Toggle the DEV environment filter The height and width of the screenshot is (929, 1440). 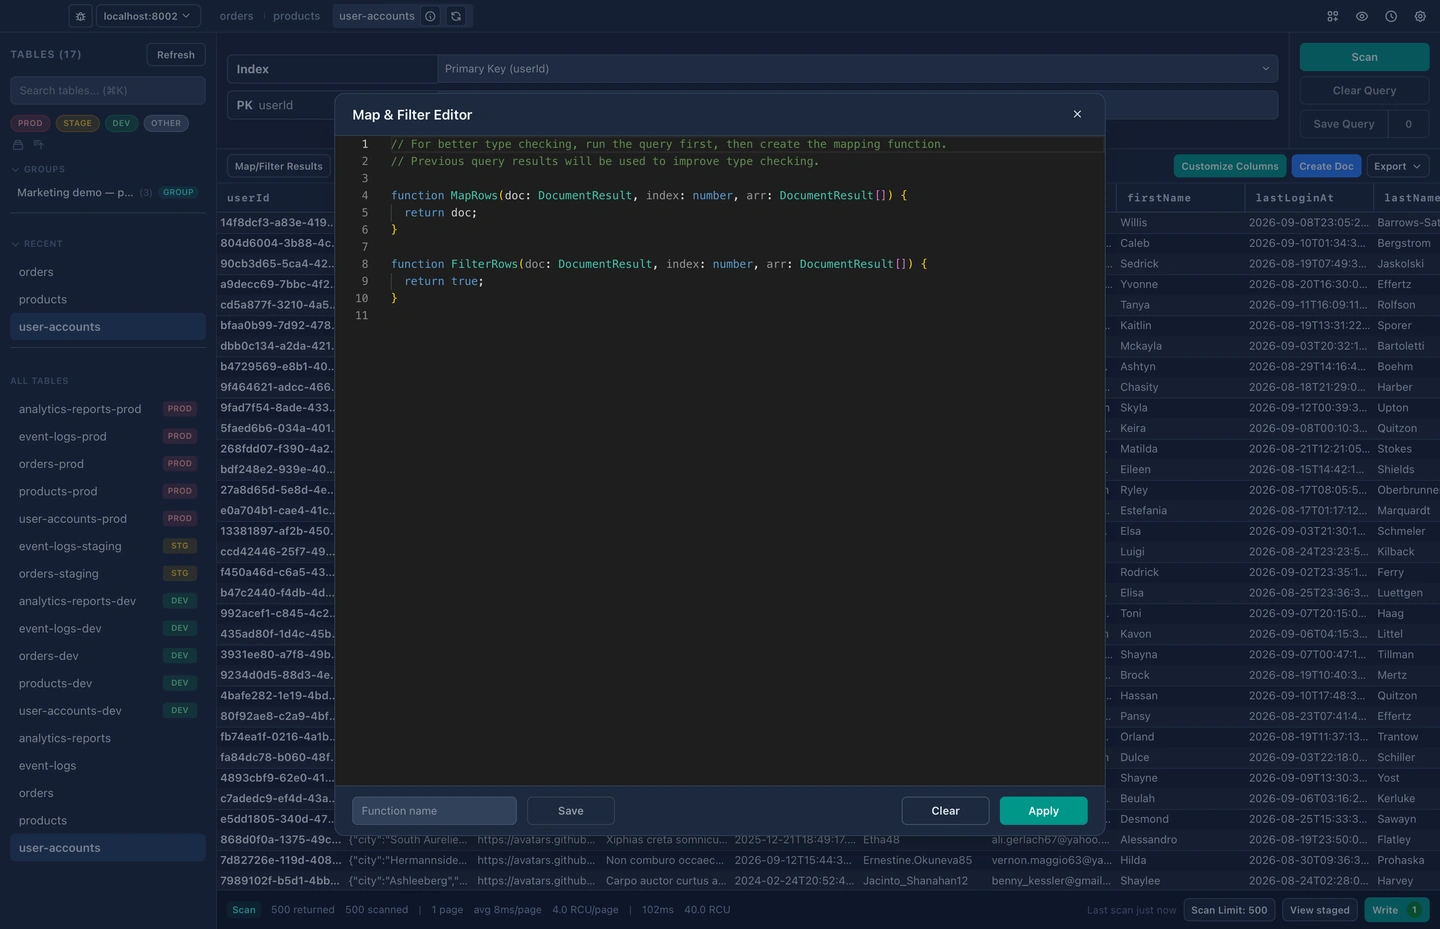(121, 123)
